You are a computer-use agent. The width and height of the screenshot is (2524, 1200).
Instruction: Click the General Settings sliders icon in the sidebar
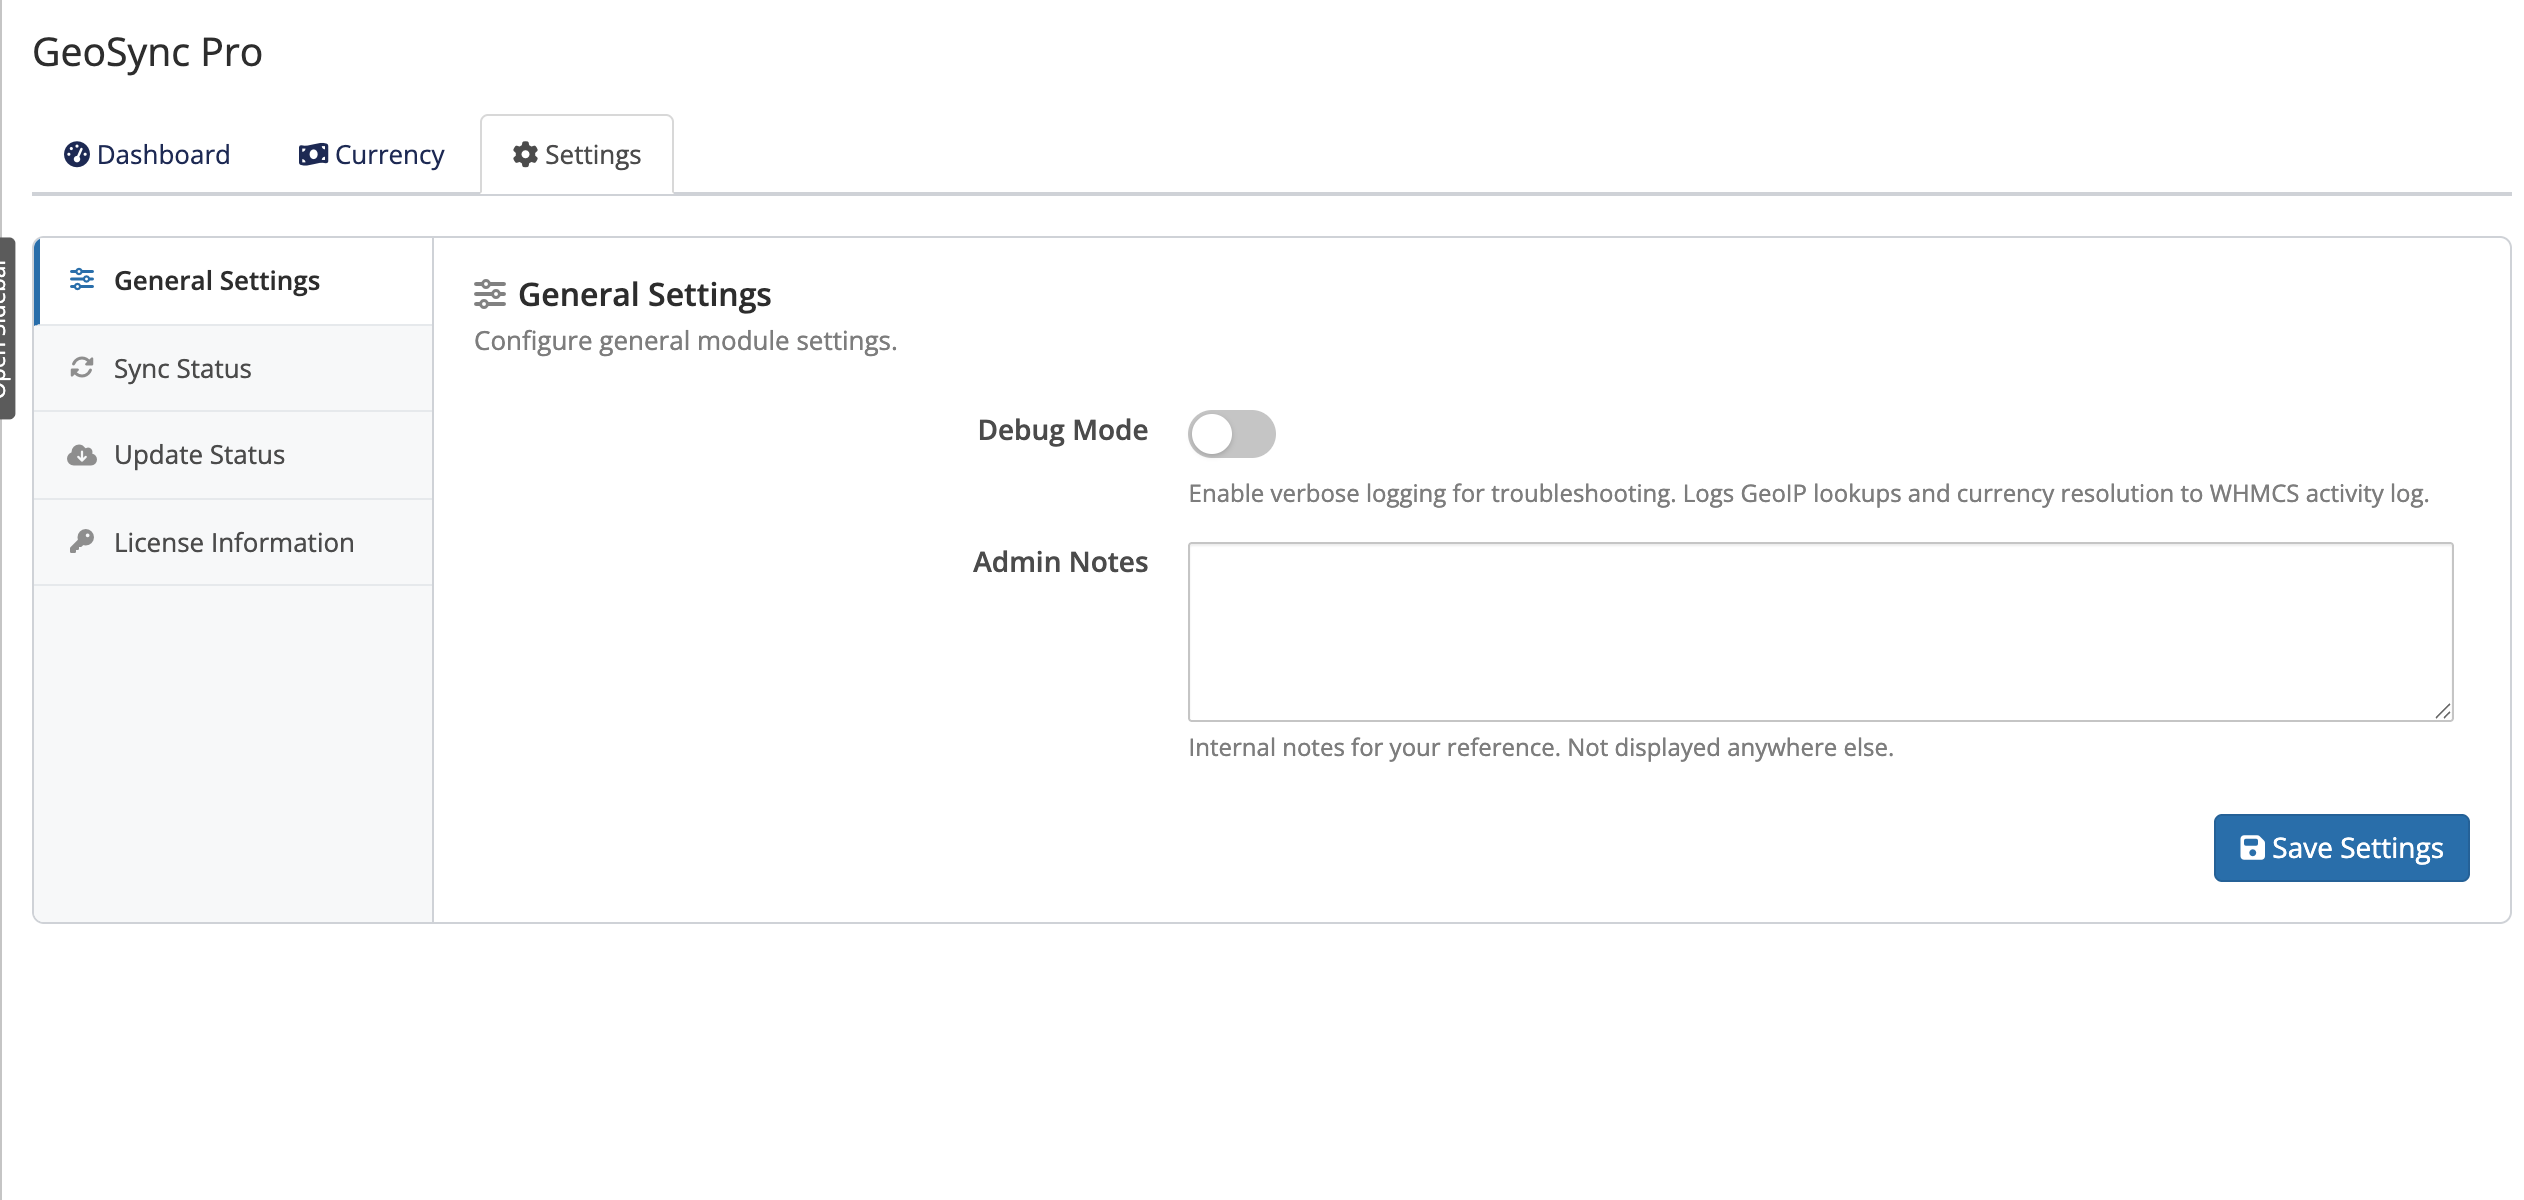(82, 280)
